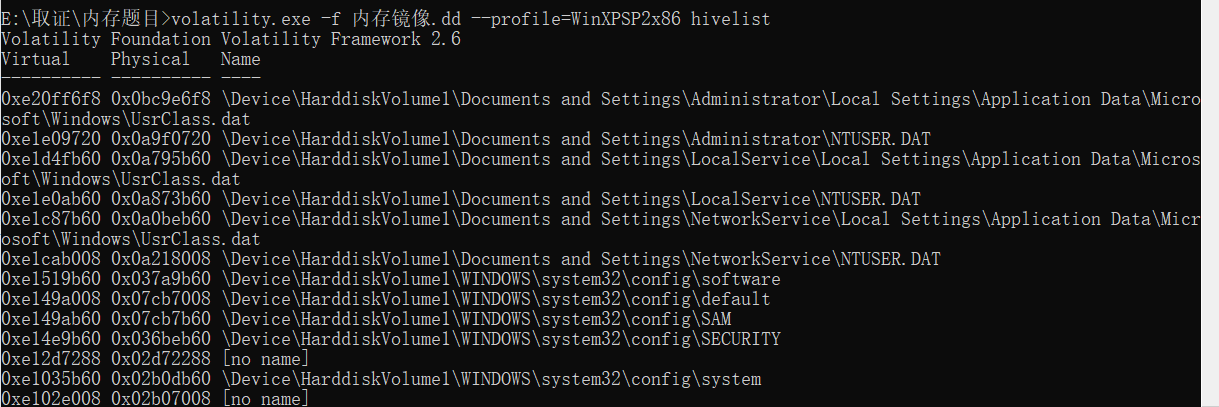The image size is (1219, 407).
Task: Click the "Name" column header
Action: tap(241, 59)
